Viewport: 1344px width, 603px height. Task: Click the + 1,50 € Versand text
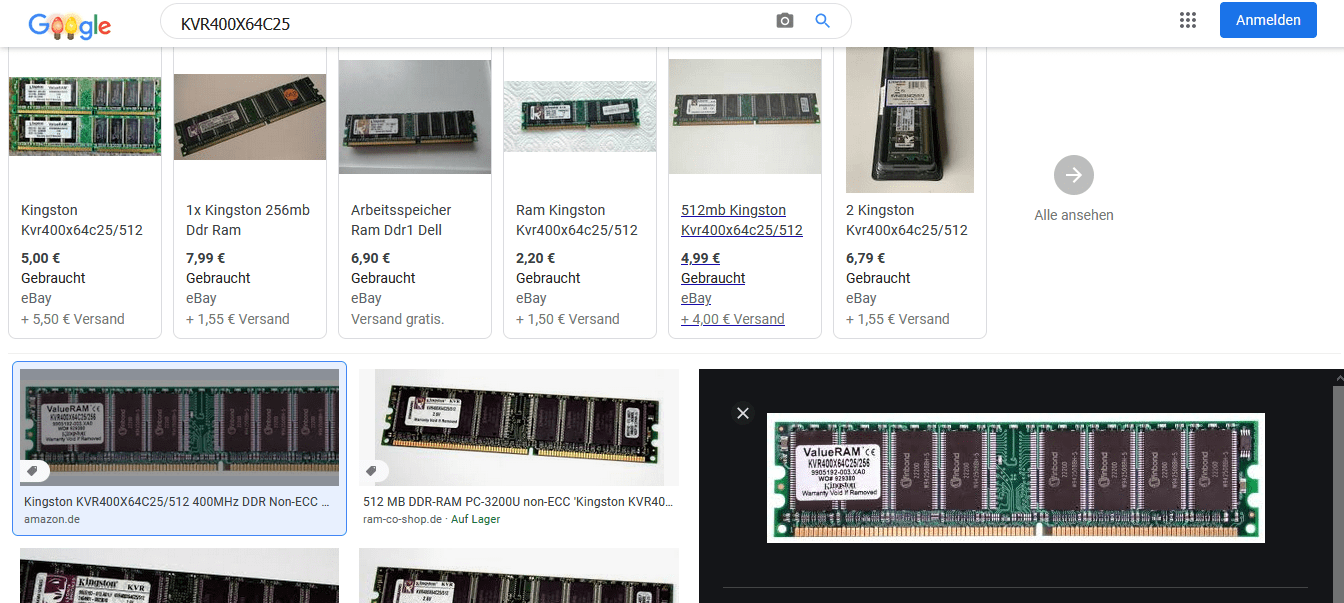(568, 319)
